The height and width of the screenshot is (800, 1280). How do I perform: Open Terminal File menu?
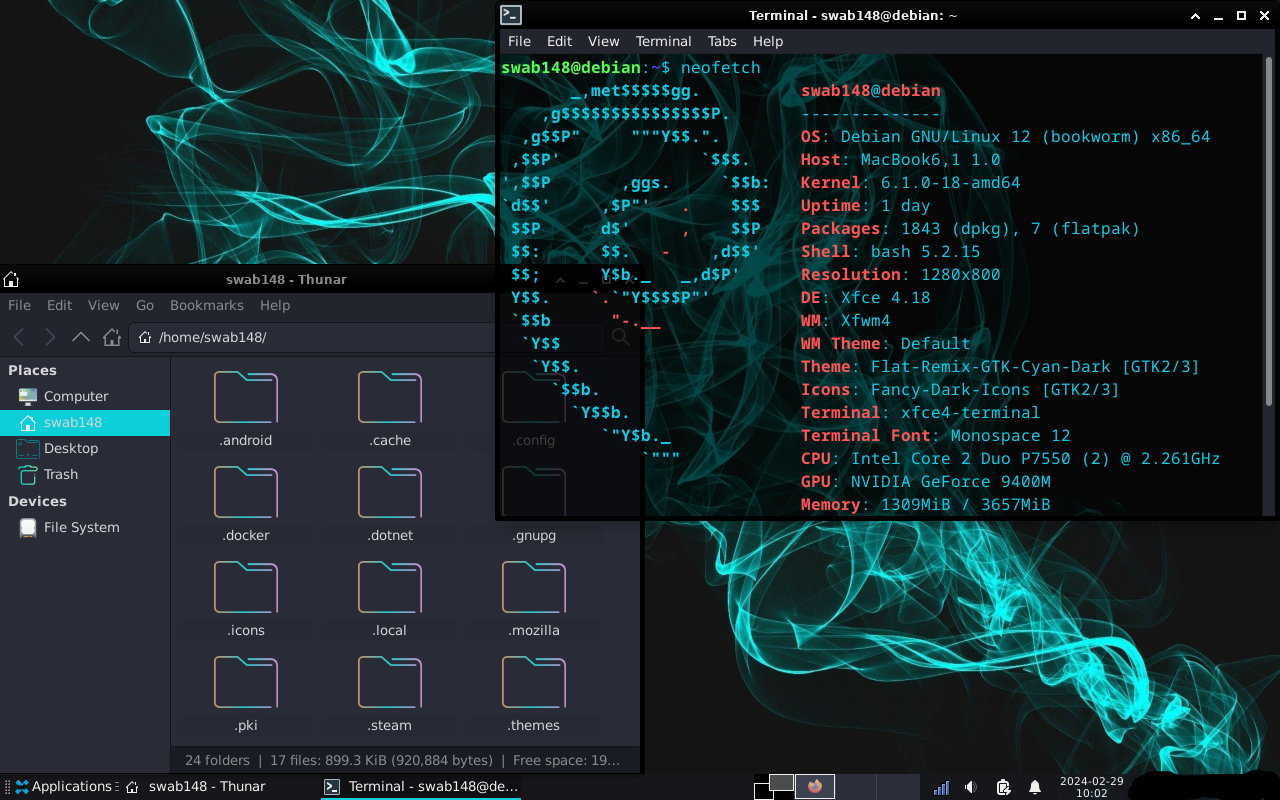[519, 41]
